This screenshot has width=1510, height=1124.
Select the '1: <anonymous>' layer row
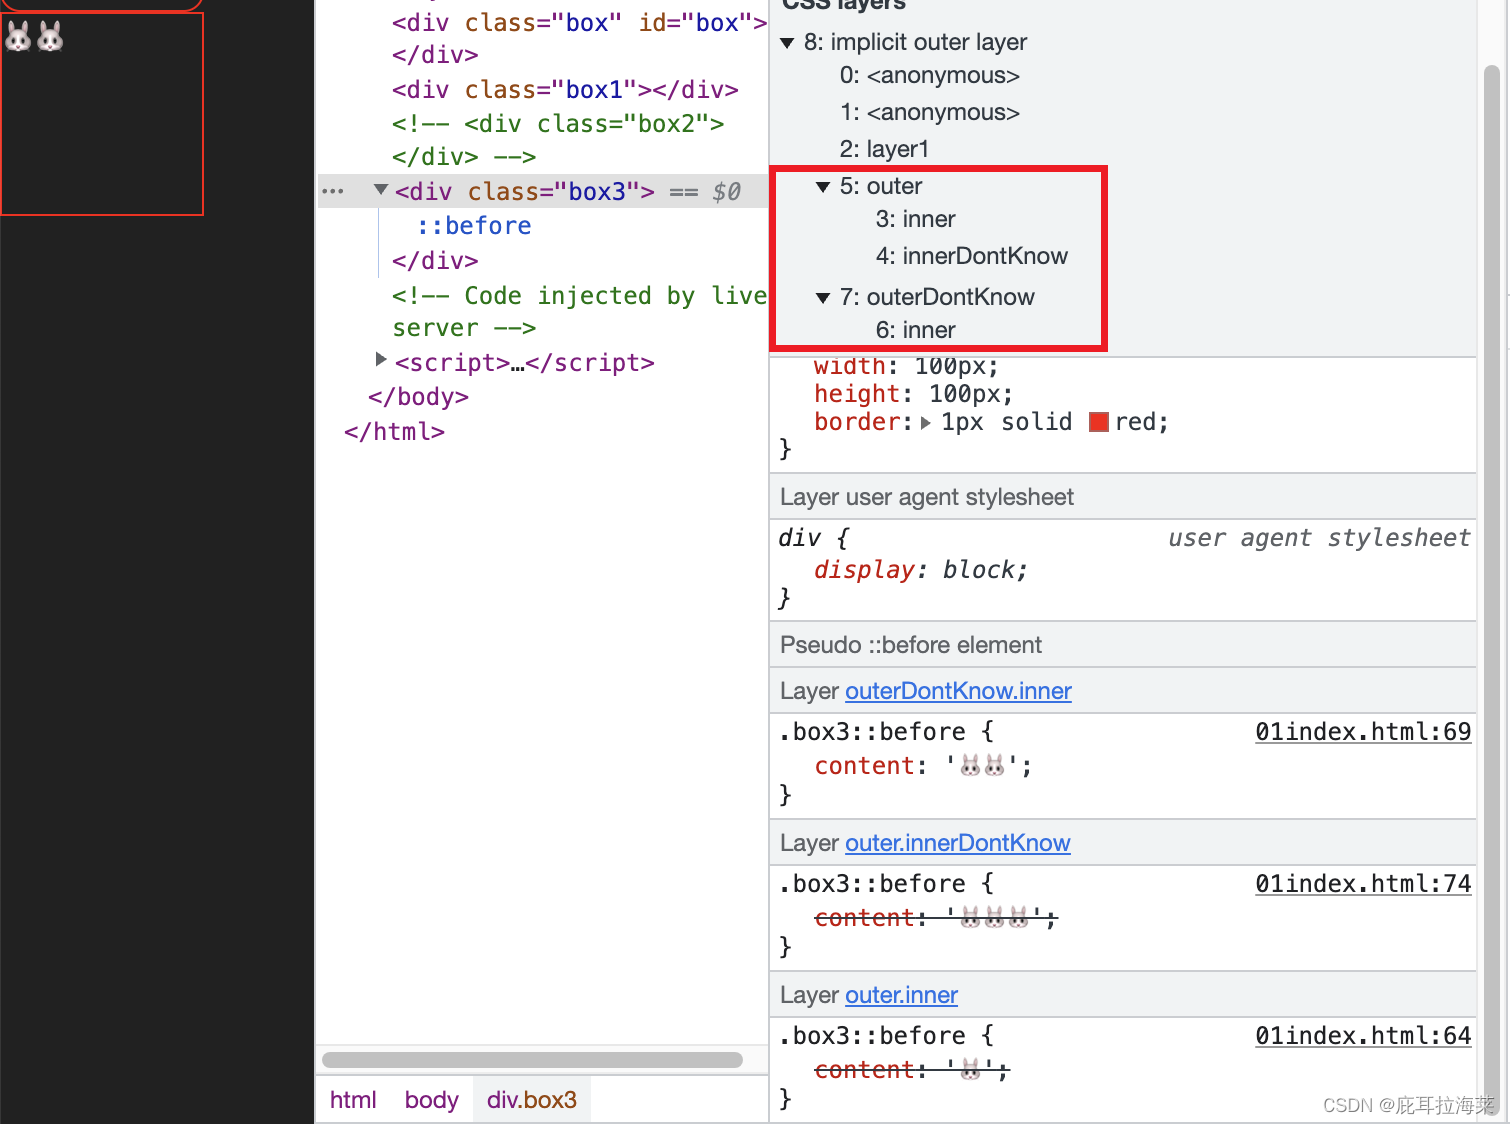click(x=930, y=112)
